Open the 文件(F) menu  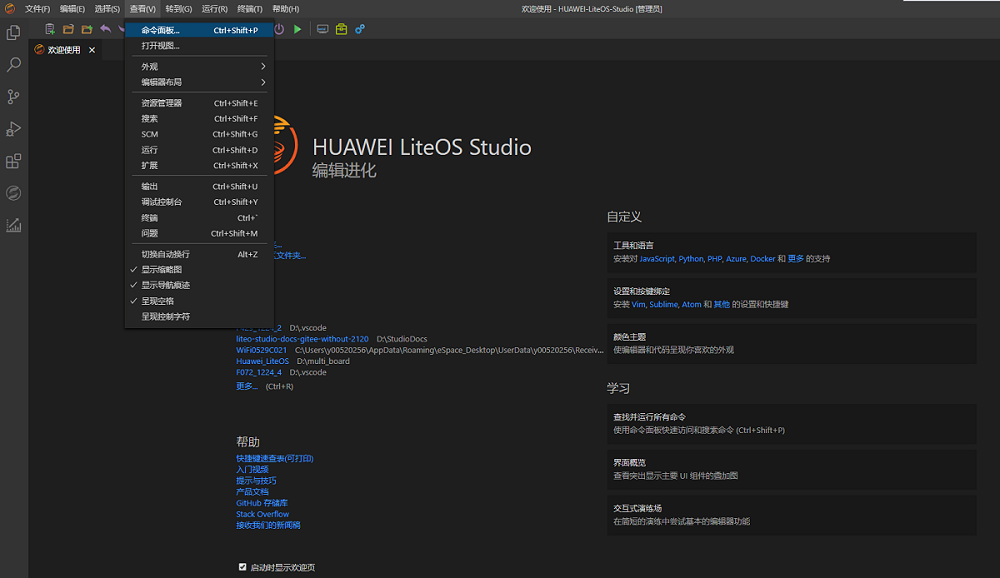tap(37, 9)
